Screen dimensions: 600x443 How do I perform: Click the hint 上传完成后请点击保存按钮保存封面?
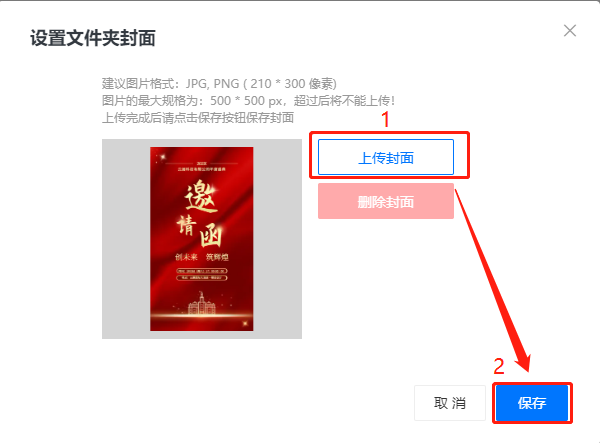[x=198, y=117]
